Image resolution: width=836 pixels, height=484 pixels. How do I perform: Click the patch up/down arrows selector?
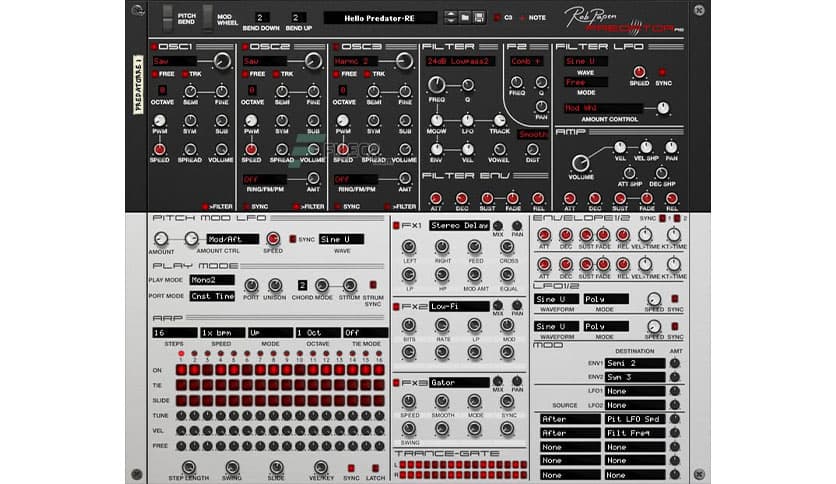point(451,18)
